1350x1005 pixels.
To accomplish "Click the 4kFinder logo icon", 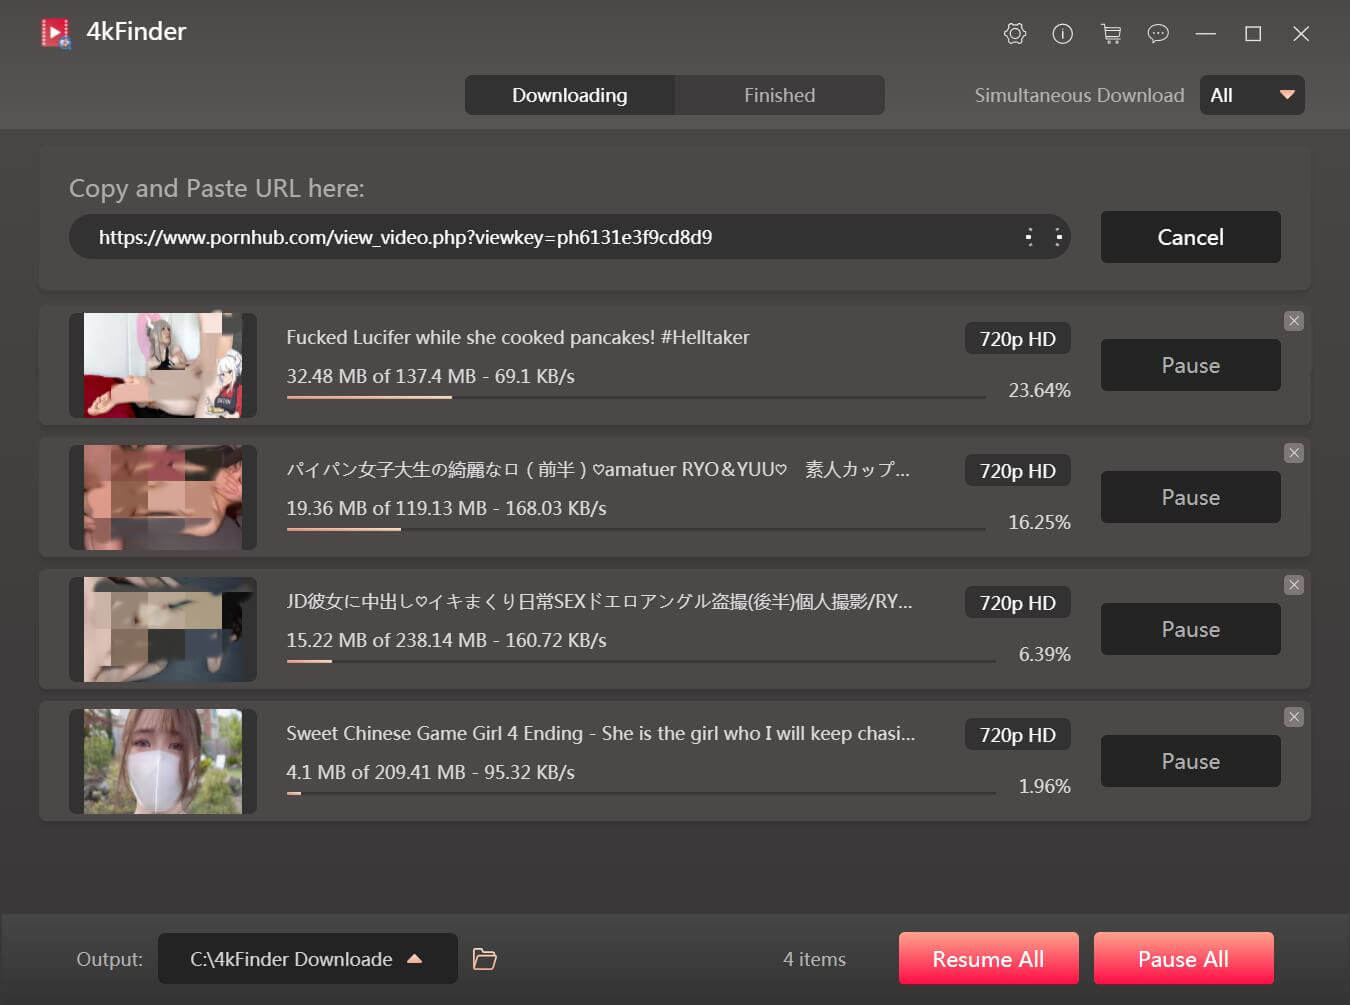I will click(56, 33).
